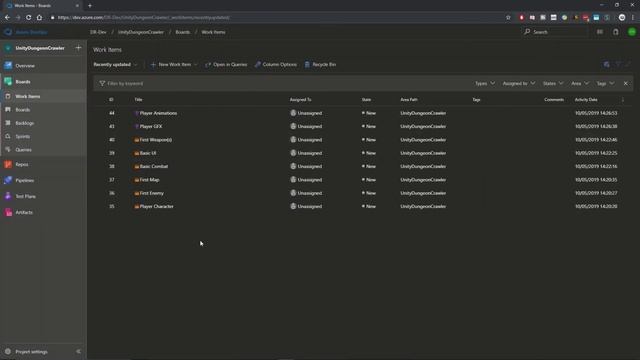Open work item First Map

tap(149, 180)
